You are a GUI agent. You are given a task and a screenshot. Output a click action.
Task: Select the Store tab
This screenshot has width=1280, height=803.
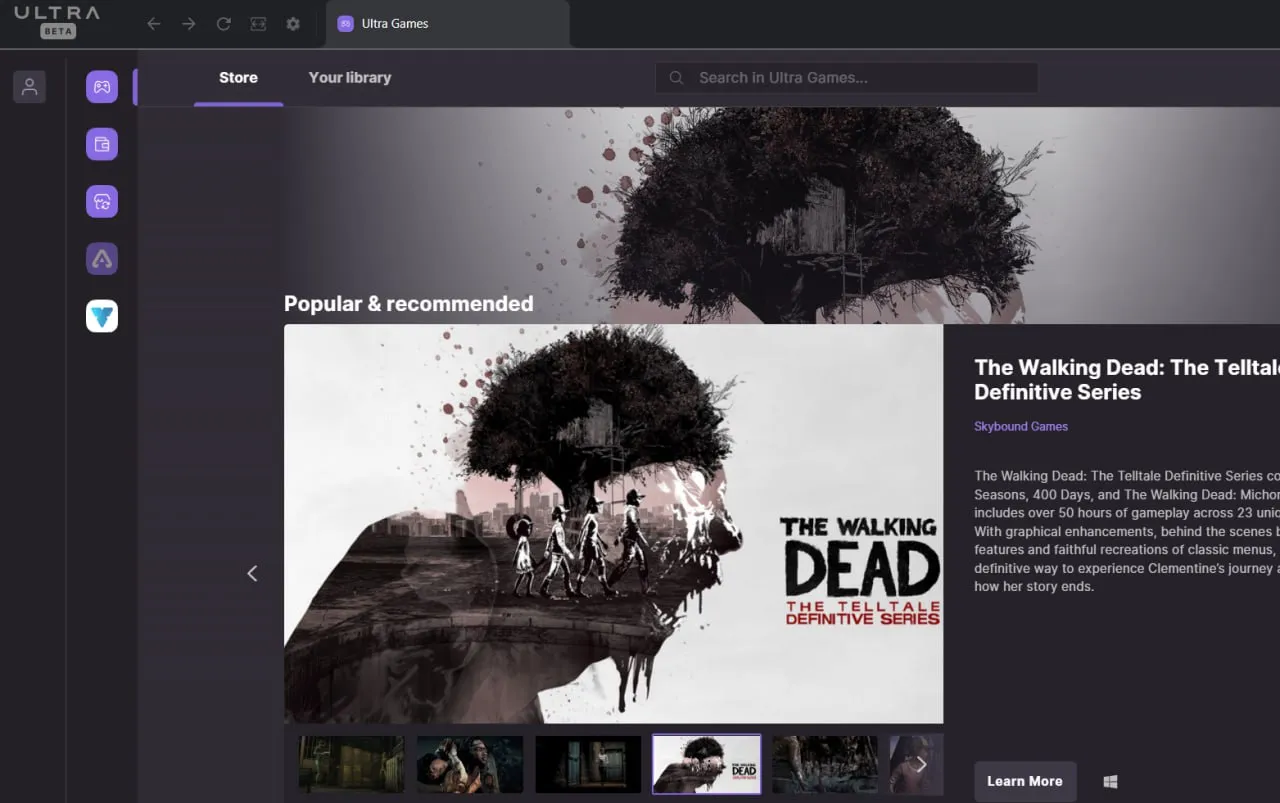click(238, 78)
